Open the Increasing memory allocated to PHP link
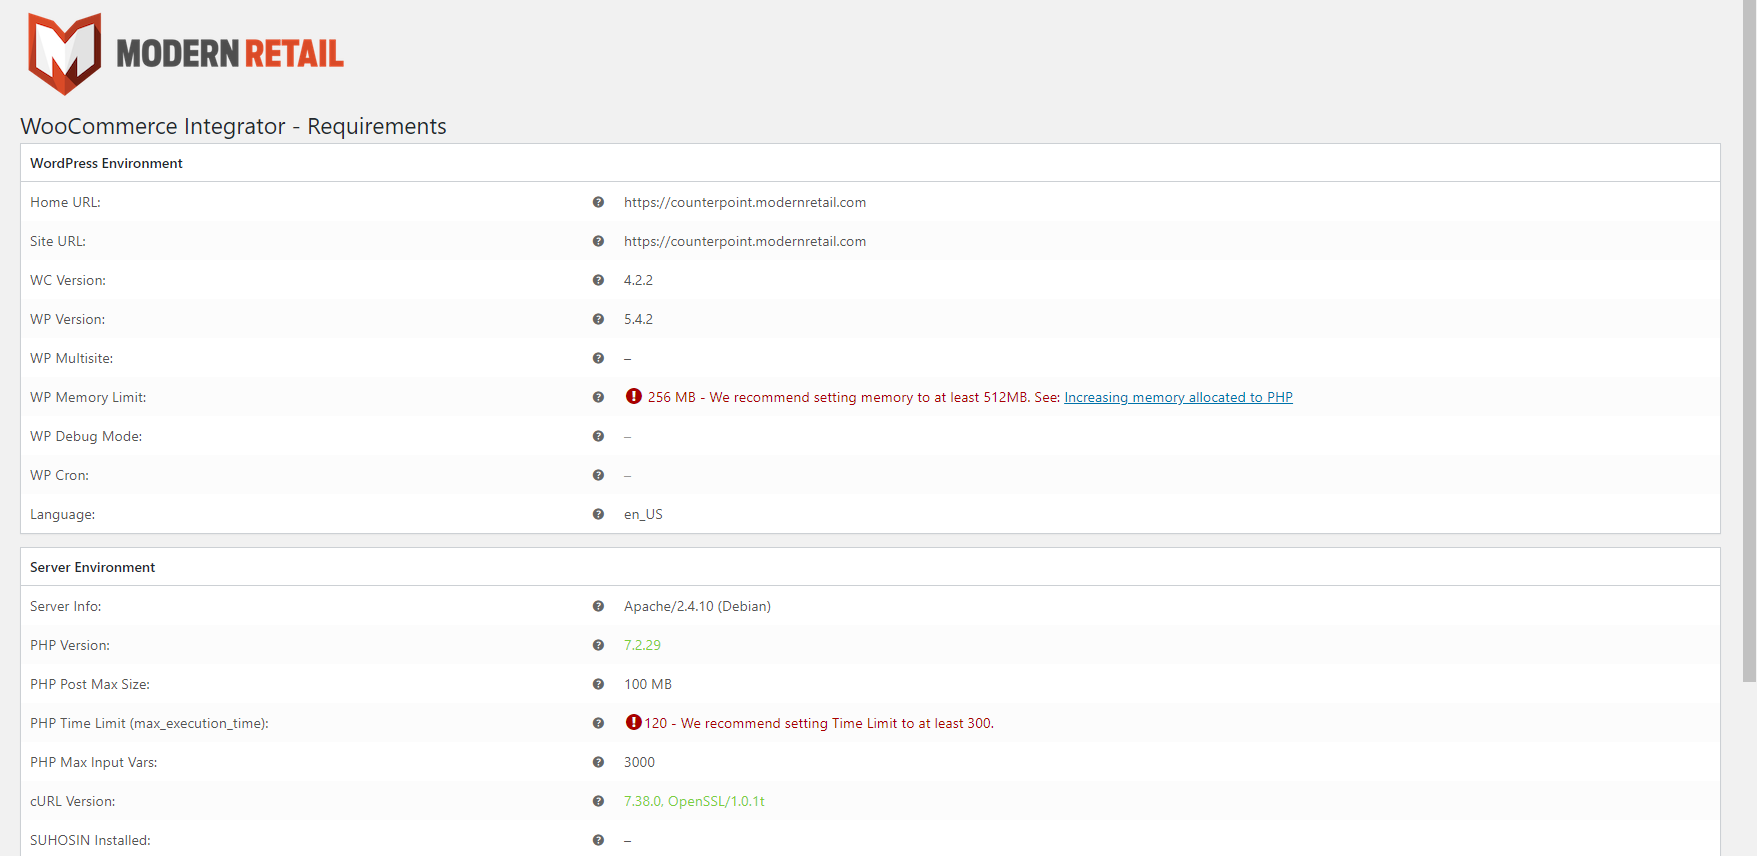The image size is (1757, 856). [x=1178, y=397]
